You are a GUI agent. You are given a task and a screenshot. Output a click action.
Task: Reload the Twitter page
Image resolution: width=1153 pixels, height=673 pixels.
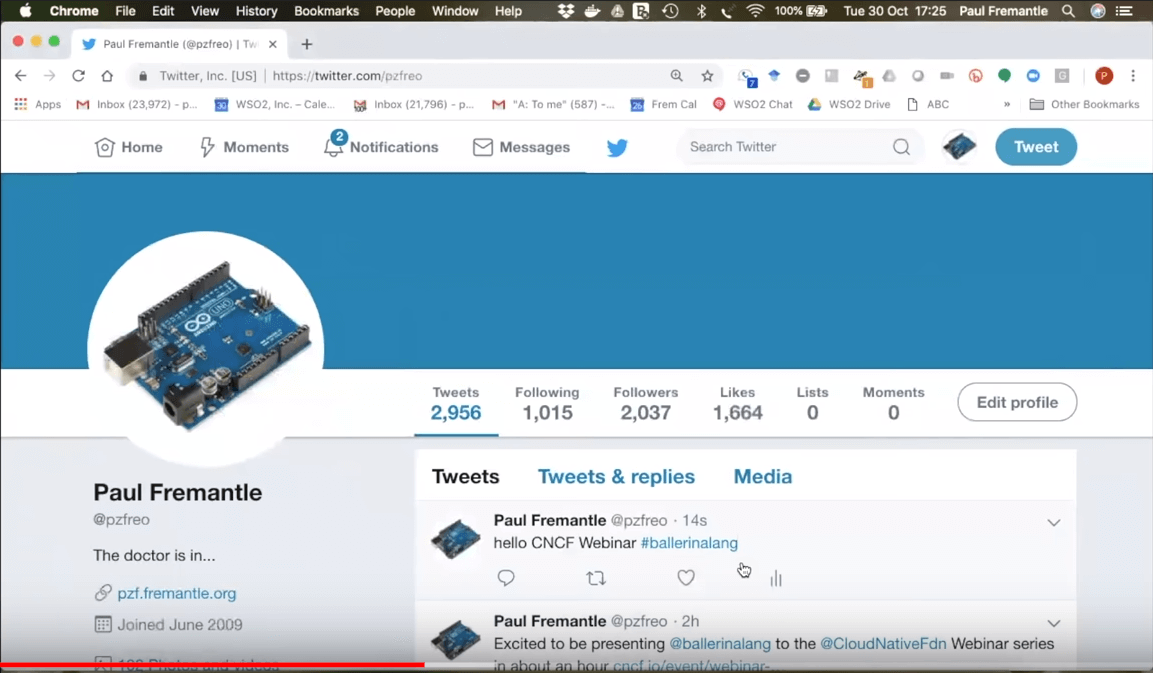tap(78, 76)
